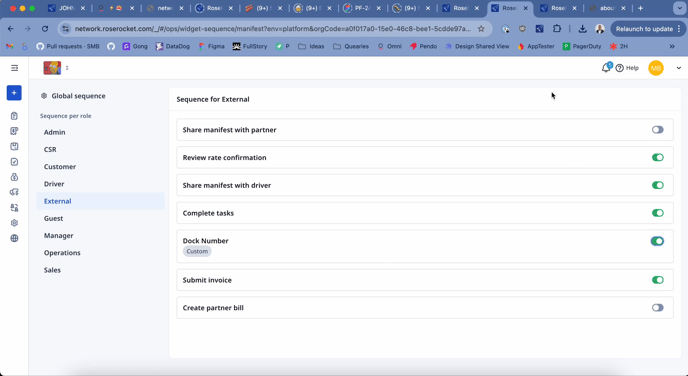Turn off the Dock Number switch
The width and height of the screenshot is (688, 376).
pyautogui.click(x=657, y=241)
